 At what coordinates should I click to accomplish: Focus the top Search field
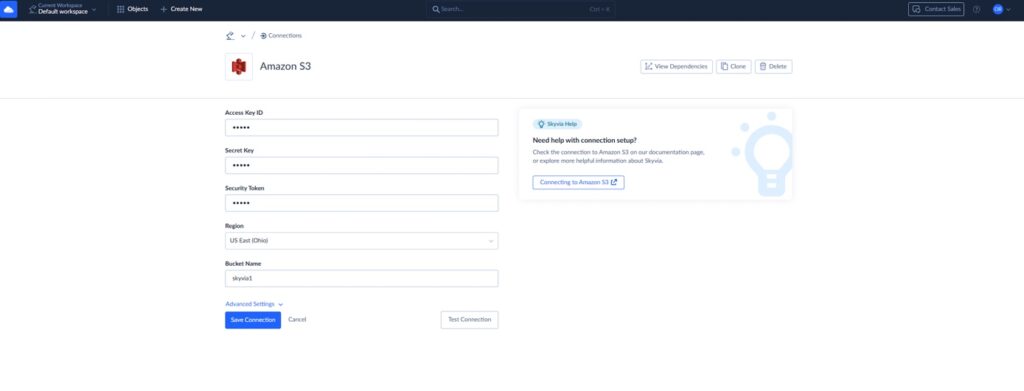pyautogui.click(x=520, y=9)
